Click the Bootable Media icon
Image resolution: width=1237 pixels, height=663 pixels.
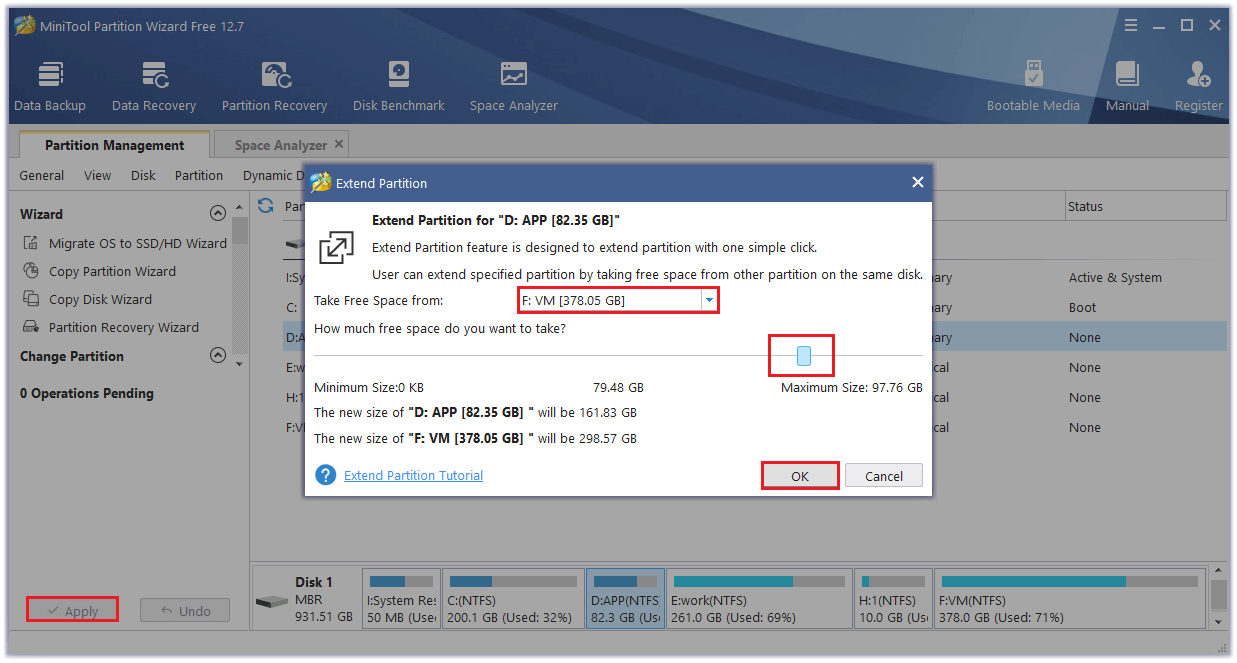1033,86
